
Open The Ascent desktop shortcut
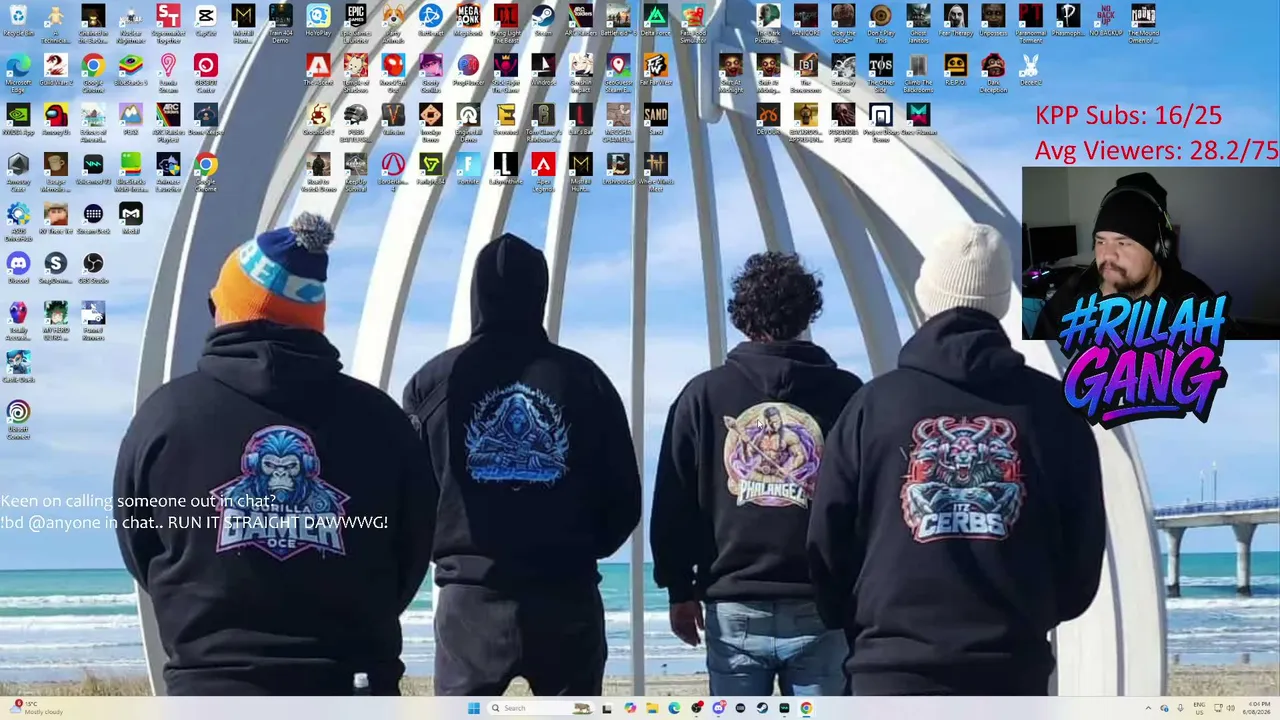coord(318,70)
